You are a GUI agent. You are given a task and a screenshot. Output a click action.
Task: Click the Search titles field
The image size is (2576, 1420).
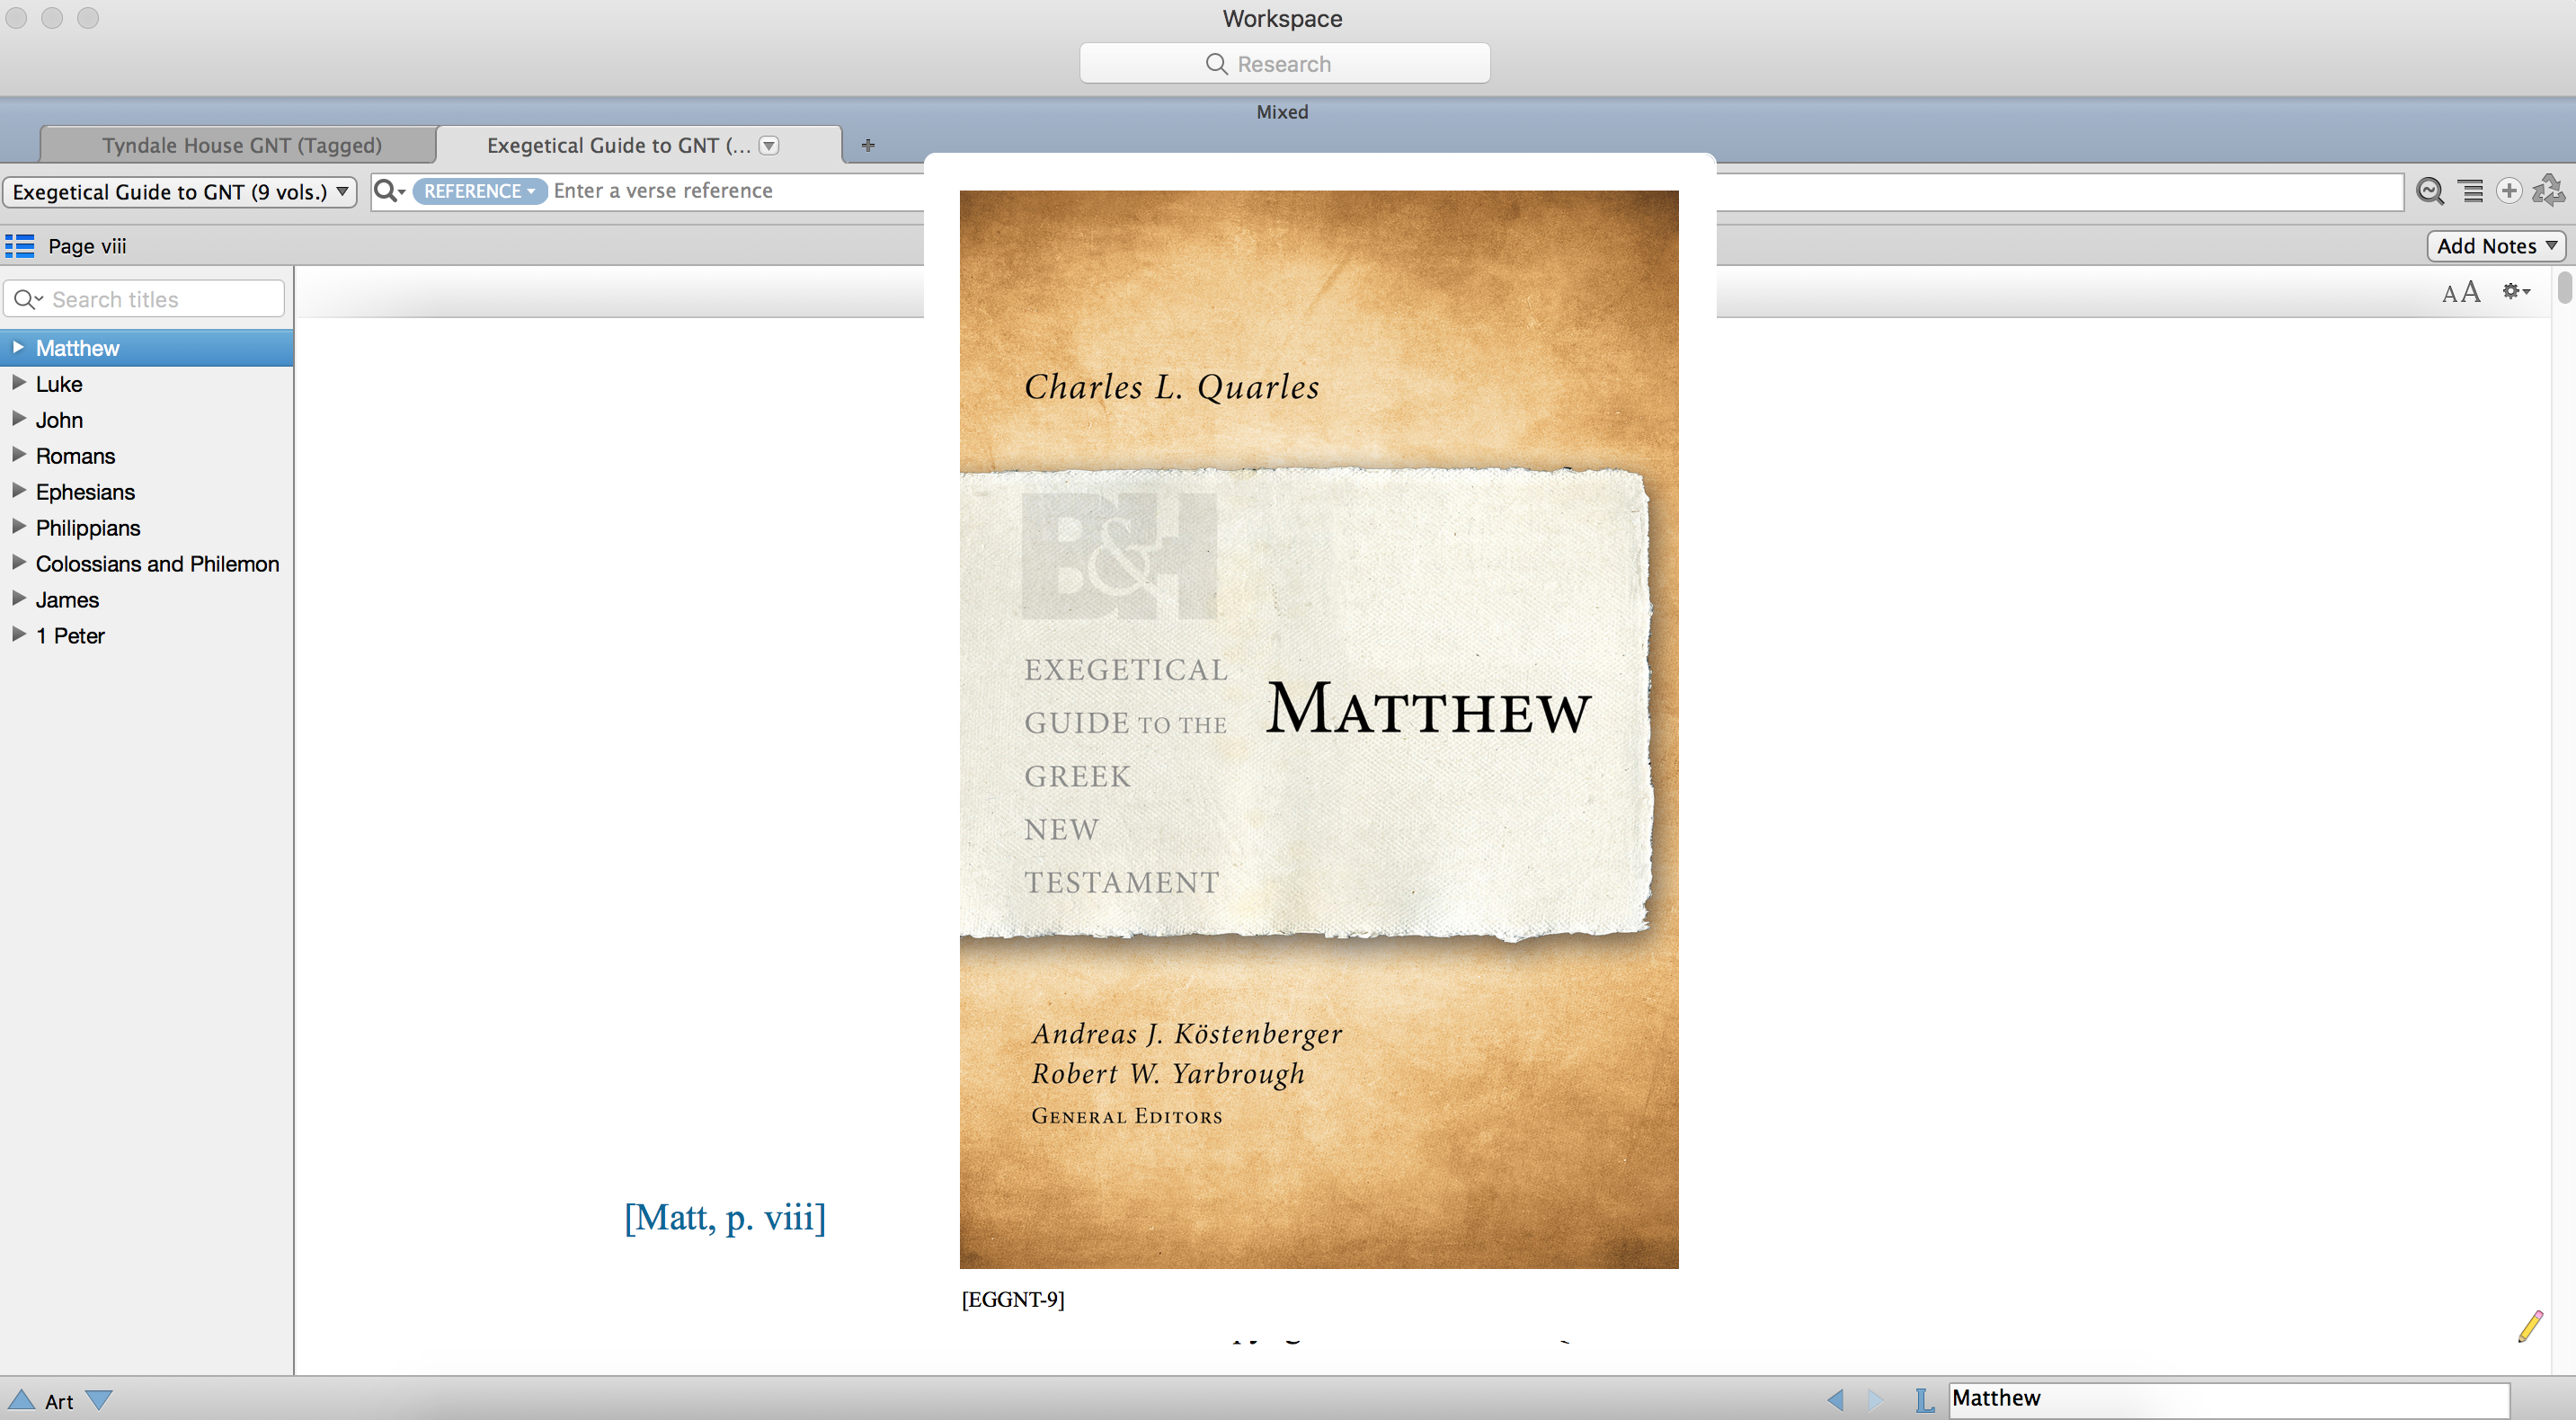pos(160,299)
